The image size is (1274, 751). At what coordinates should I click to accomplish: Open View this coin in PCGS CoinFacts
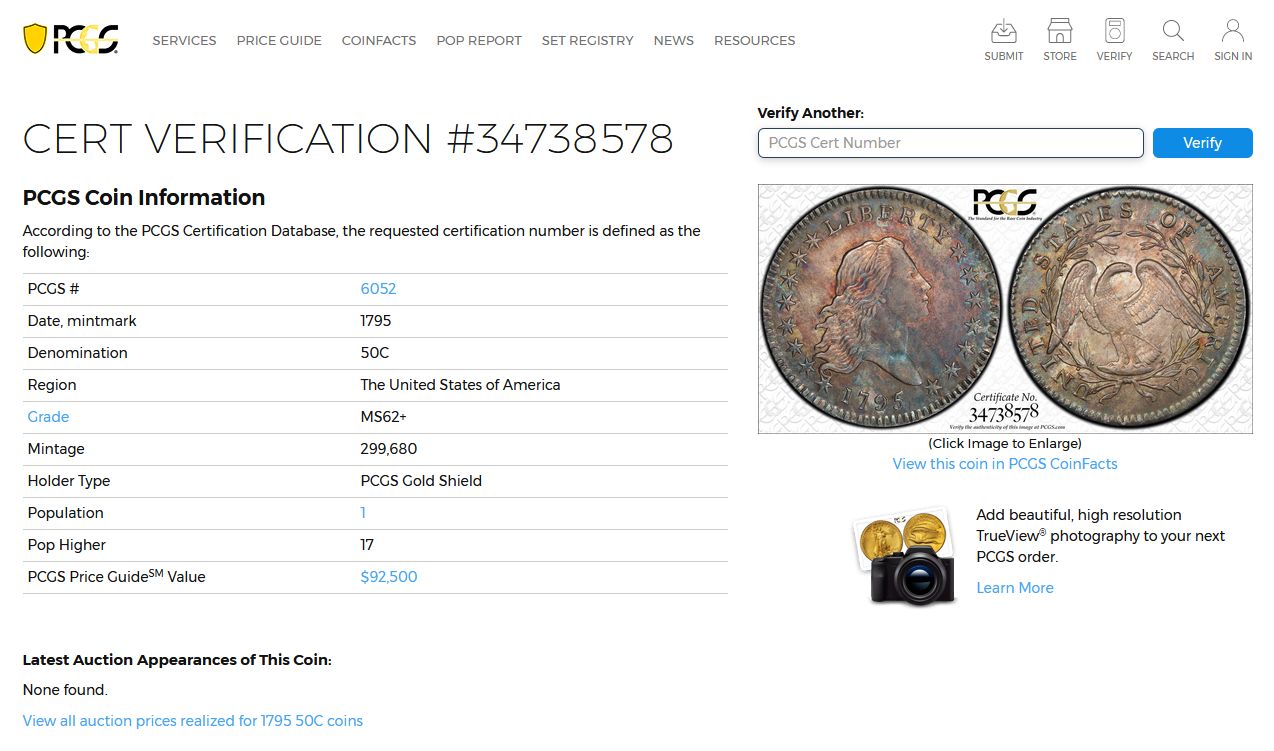(x=1005, y=464)
